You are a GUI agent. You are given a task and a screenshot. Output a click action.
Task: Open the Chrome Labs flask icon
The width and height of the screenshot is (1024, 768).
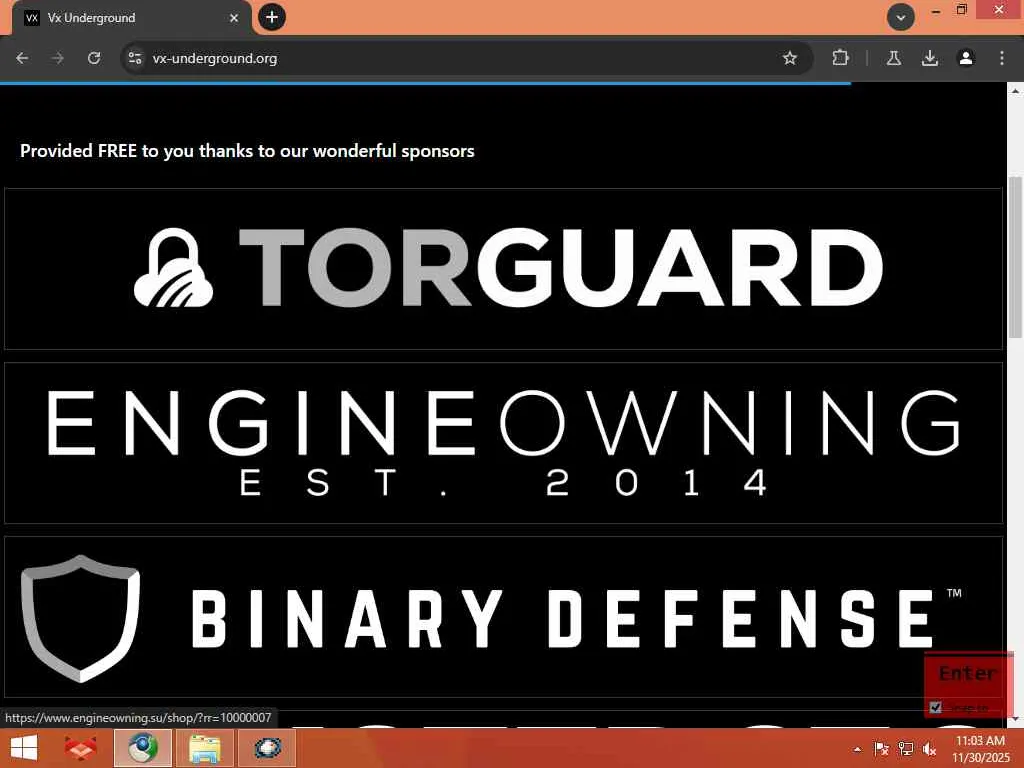[x=894, y=58]
